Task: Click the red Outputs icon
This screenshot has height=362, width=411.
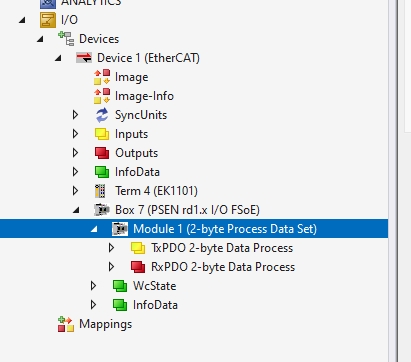Action: tap(102, 153)
